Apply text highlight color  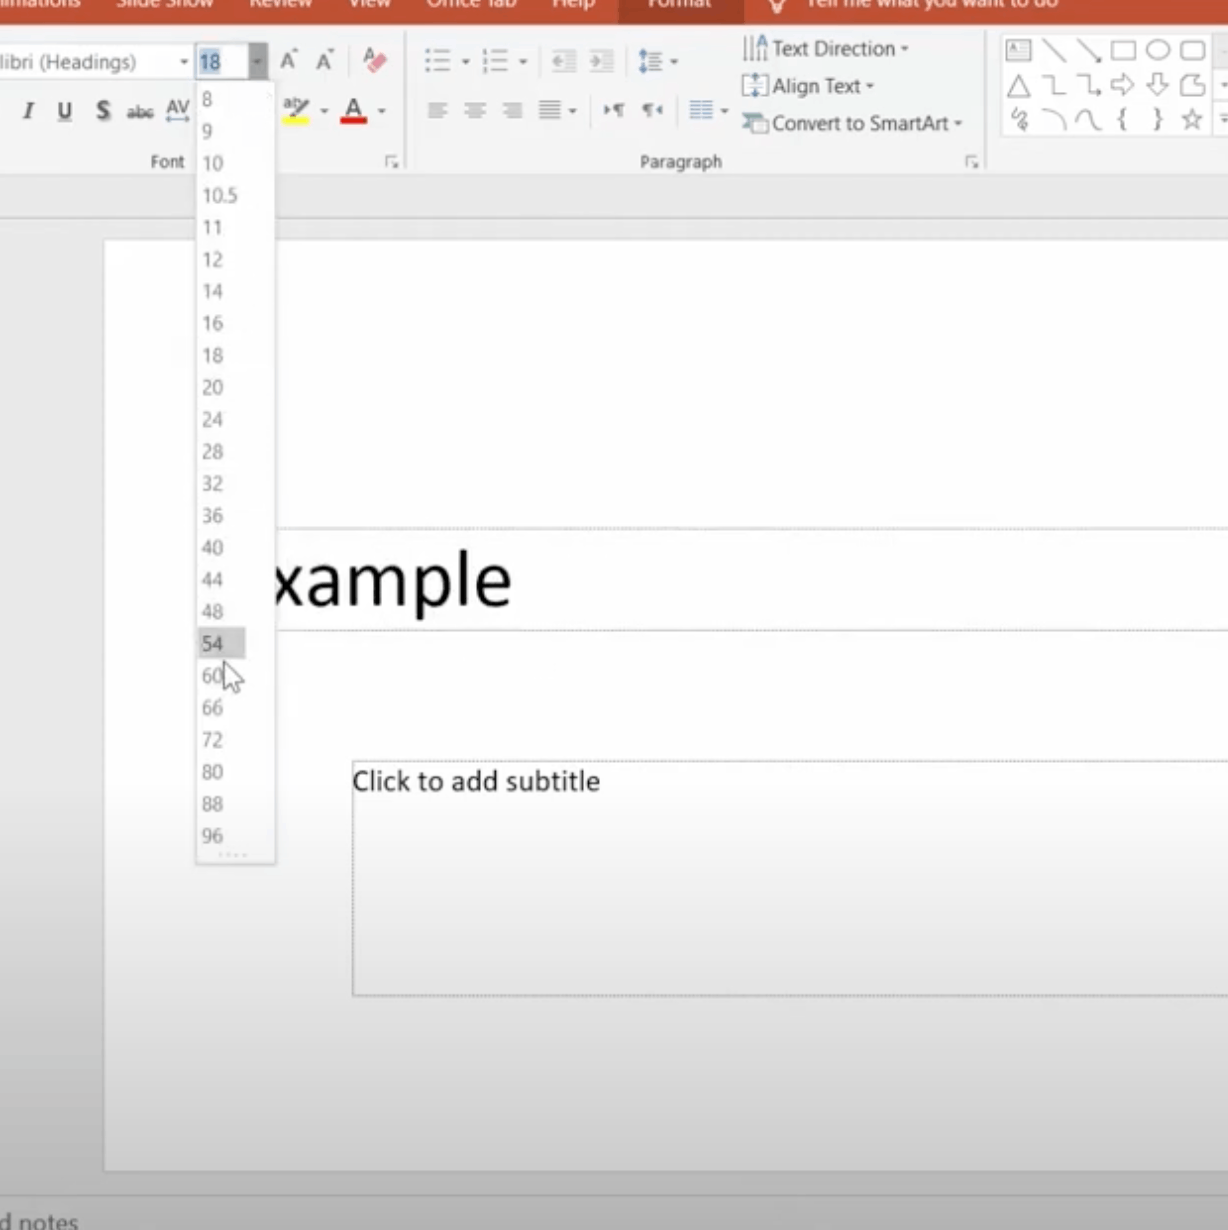pyautogui.click(x=296, y=111)
